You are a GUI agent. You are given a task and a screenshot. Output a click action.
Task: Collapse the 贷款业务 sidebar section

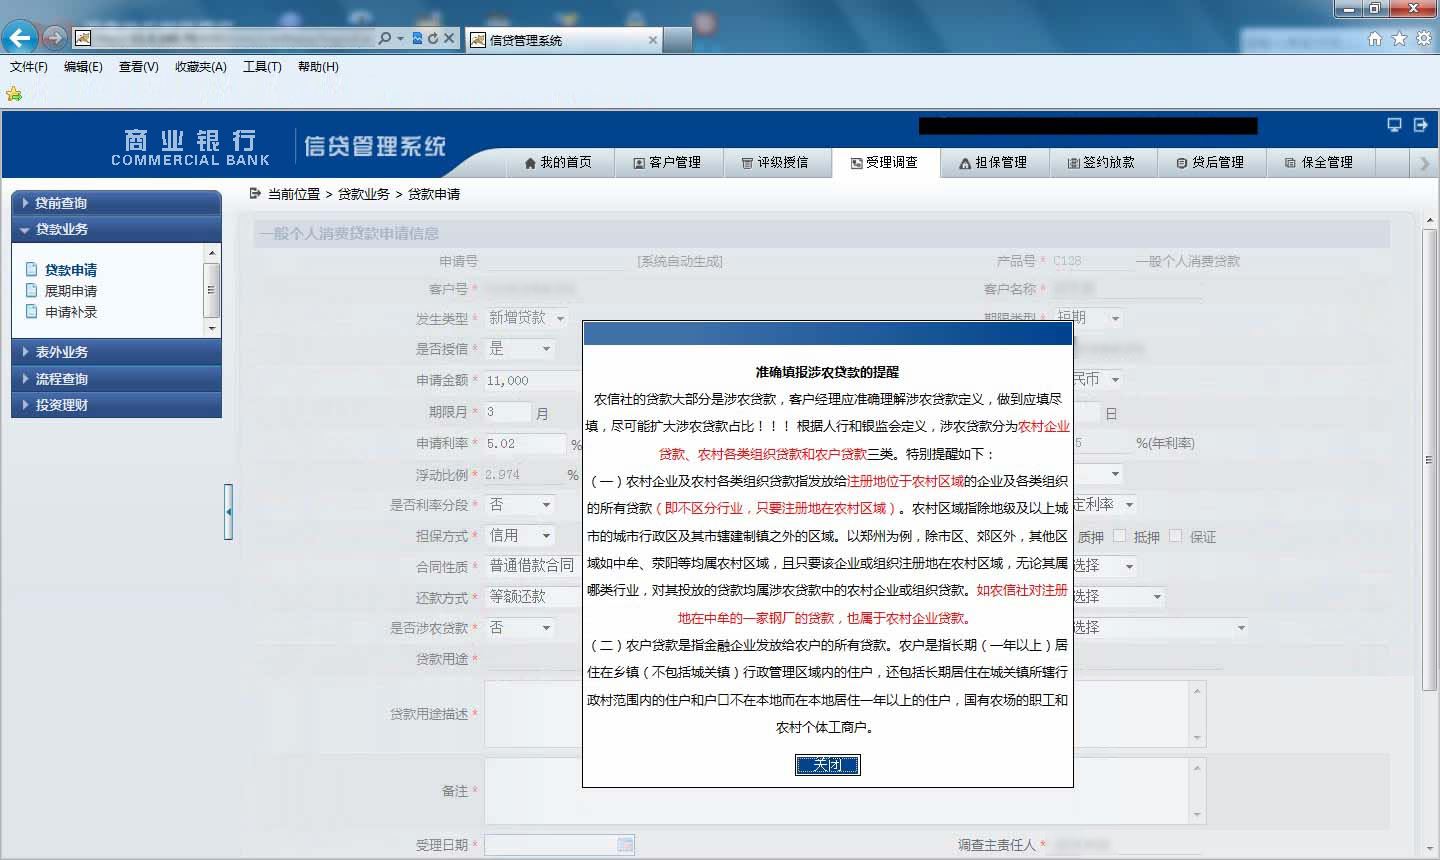point(116,229)
